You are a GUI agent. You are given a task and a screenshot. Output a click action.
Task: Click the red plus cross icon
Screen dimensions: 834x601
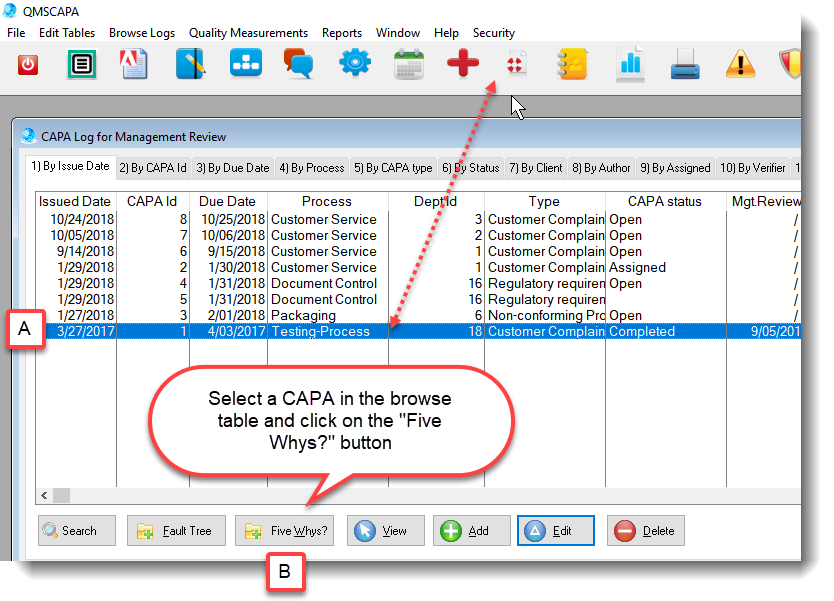point(462,65)
